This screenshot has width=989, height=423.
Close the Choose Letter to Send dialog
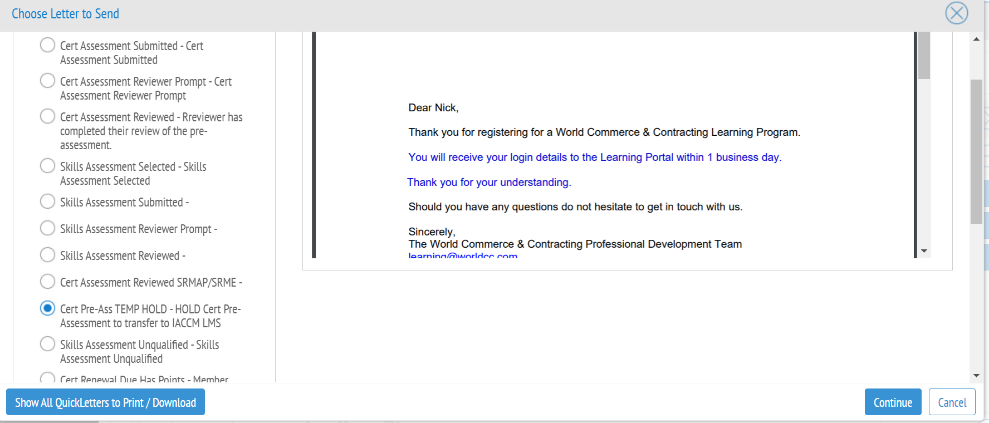tap(957, 13)
